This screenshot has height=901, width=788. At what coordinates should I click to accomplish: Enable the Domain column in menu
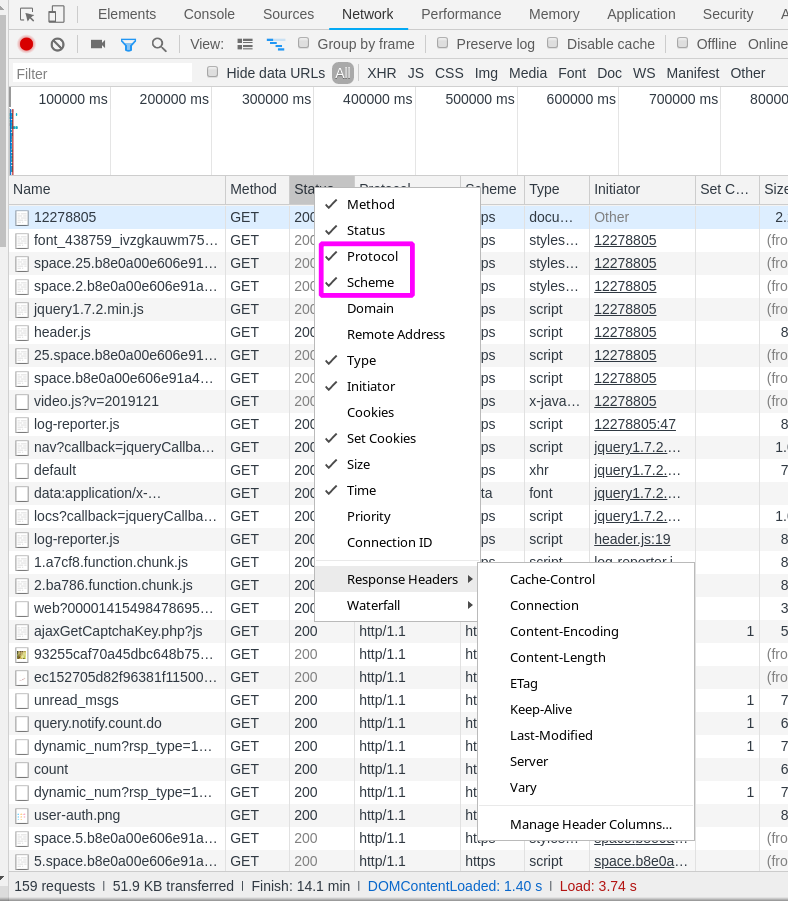point(397,309)
